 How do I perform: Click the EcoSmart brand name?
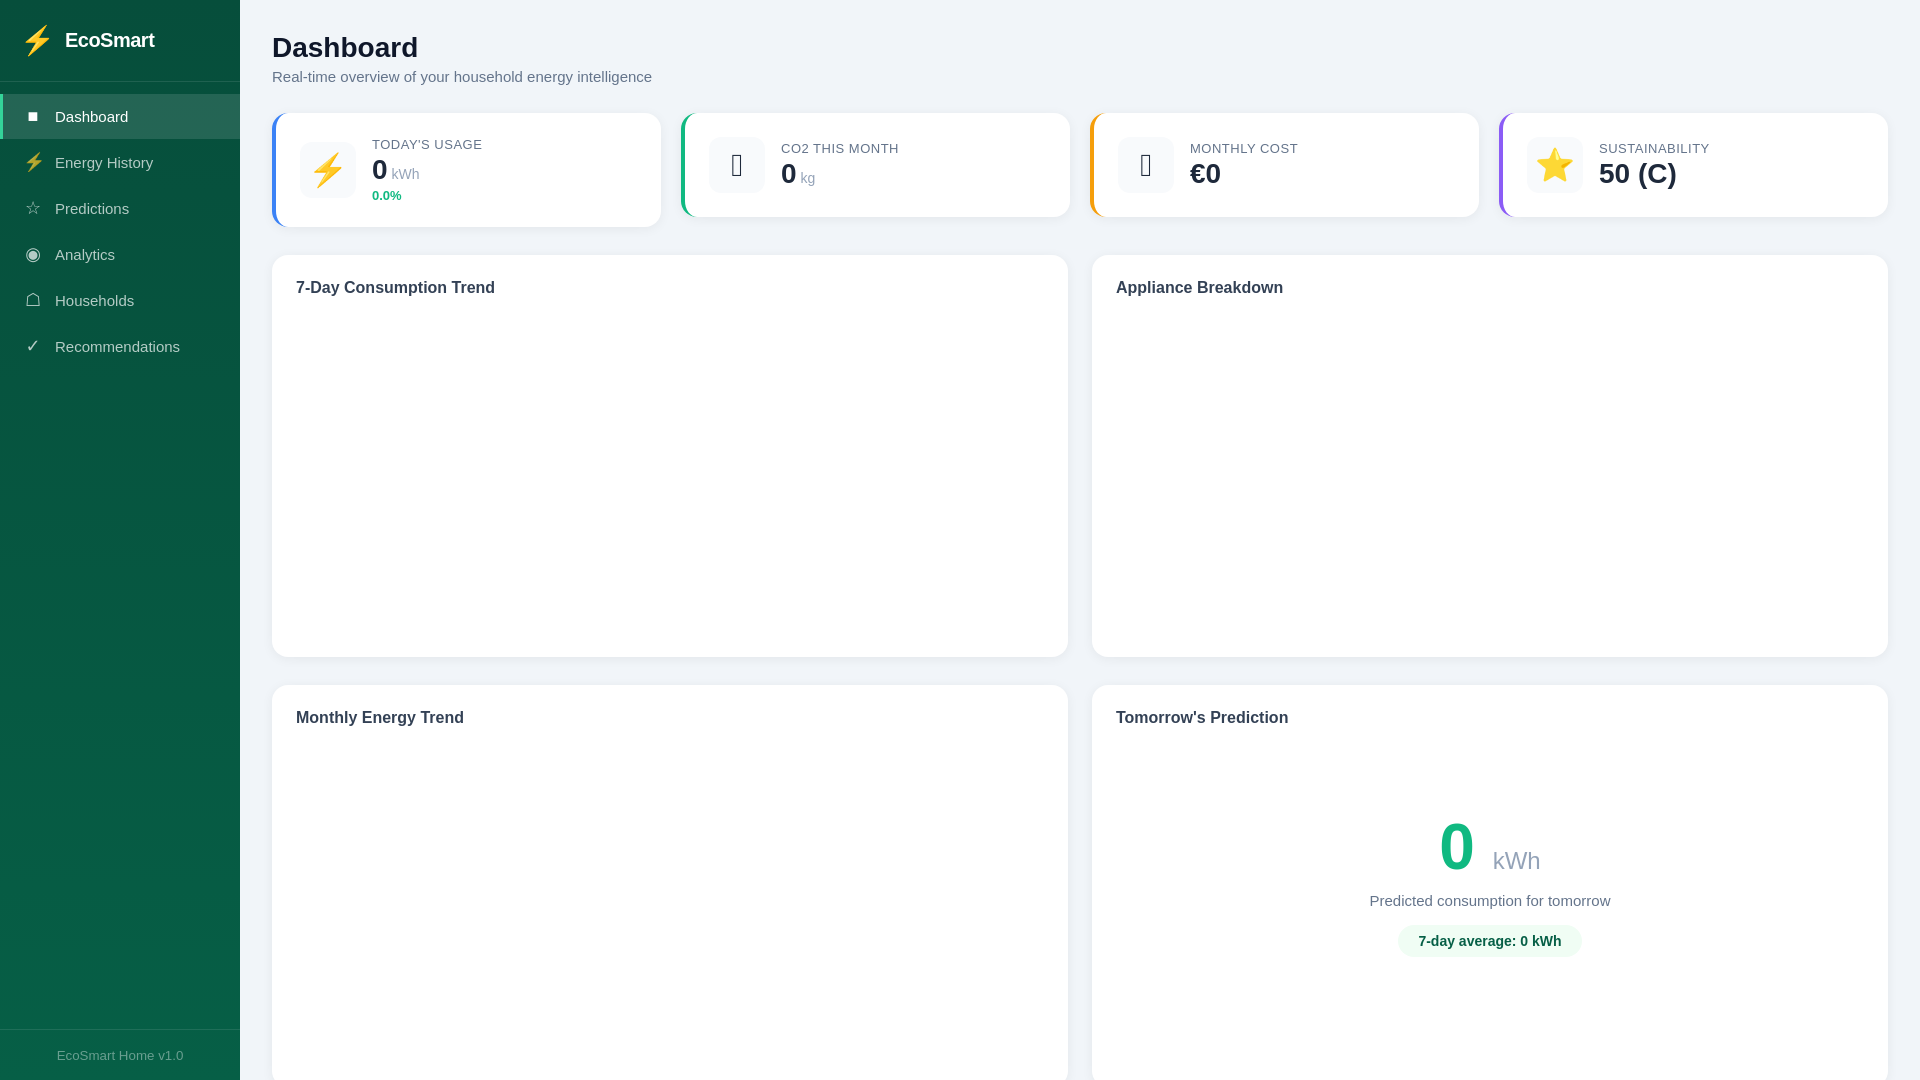tap(110, 40)
